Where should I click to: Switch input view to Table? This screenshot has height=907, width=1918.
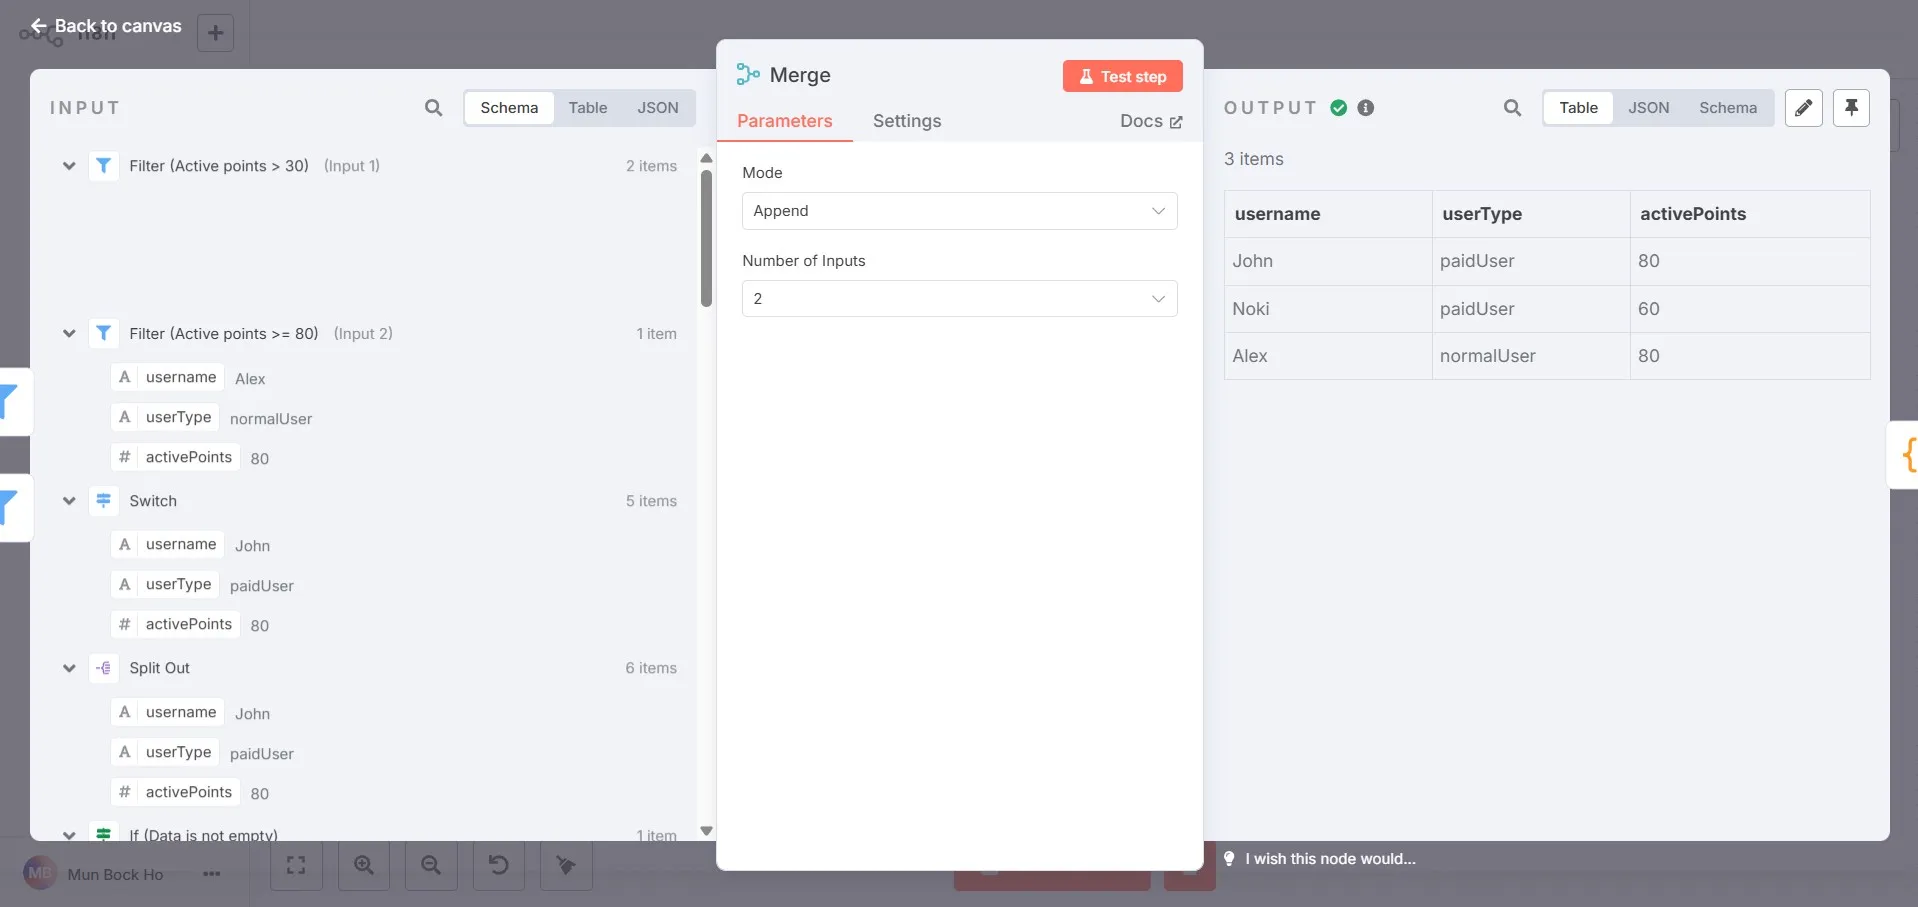(x=588, y=108)
